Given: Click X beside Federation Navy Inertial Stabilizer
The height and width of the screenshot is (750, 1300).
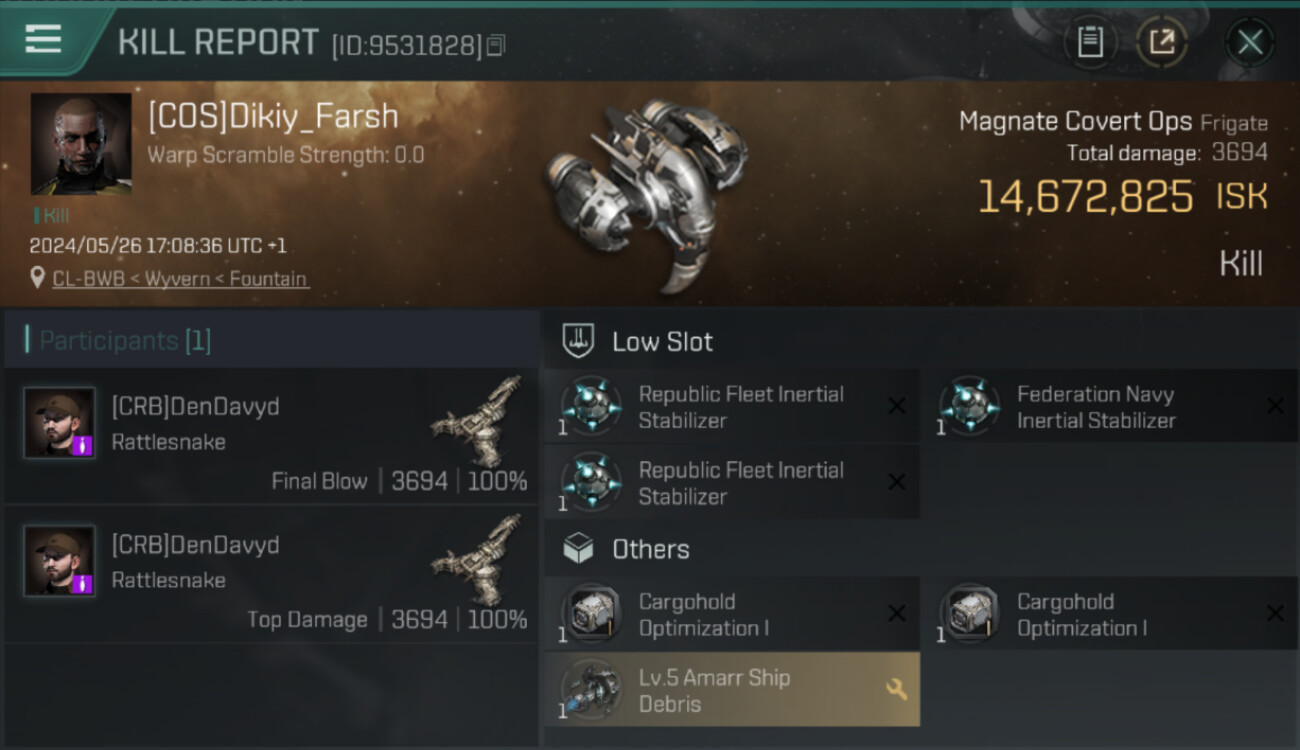Looking at the screenshot, I should 1275,406.
